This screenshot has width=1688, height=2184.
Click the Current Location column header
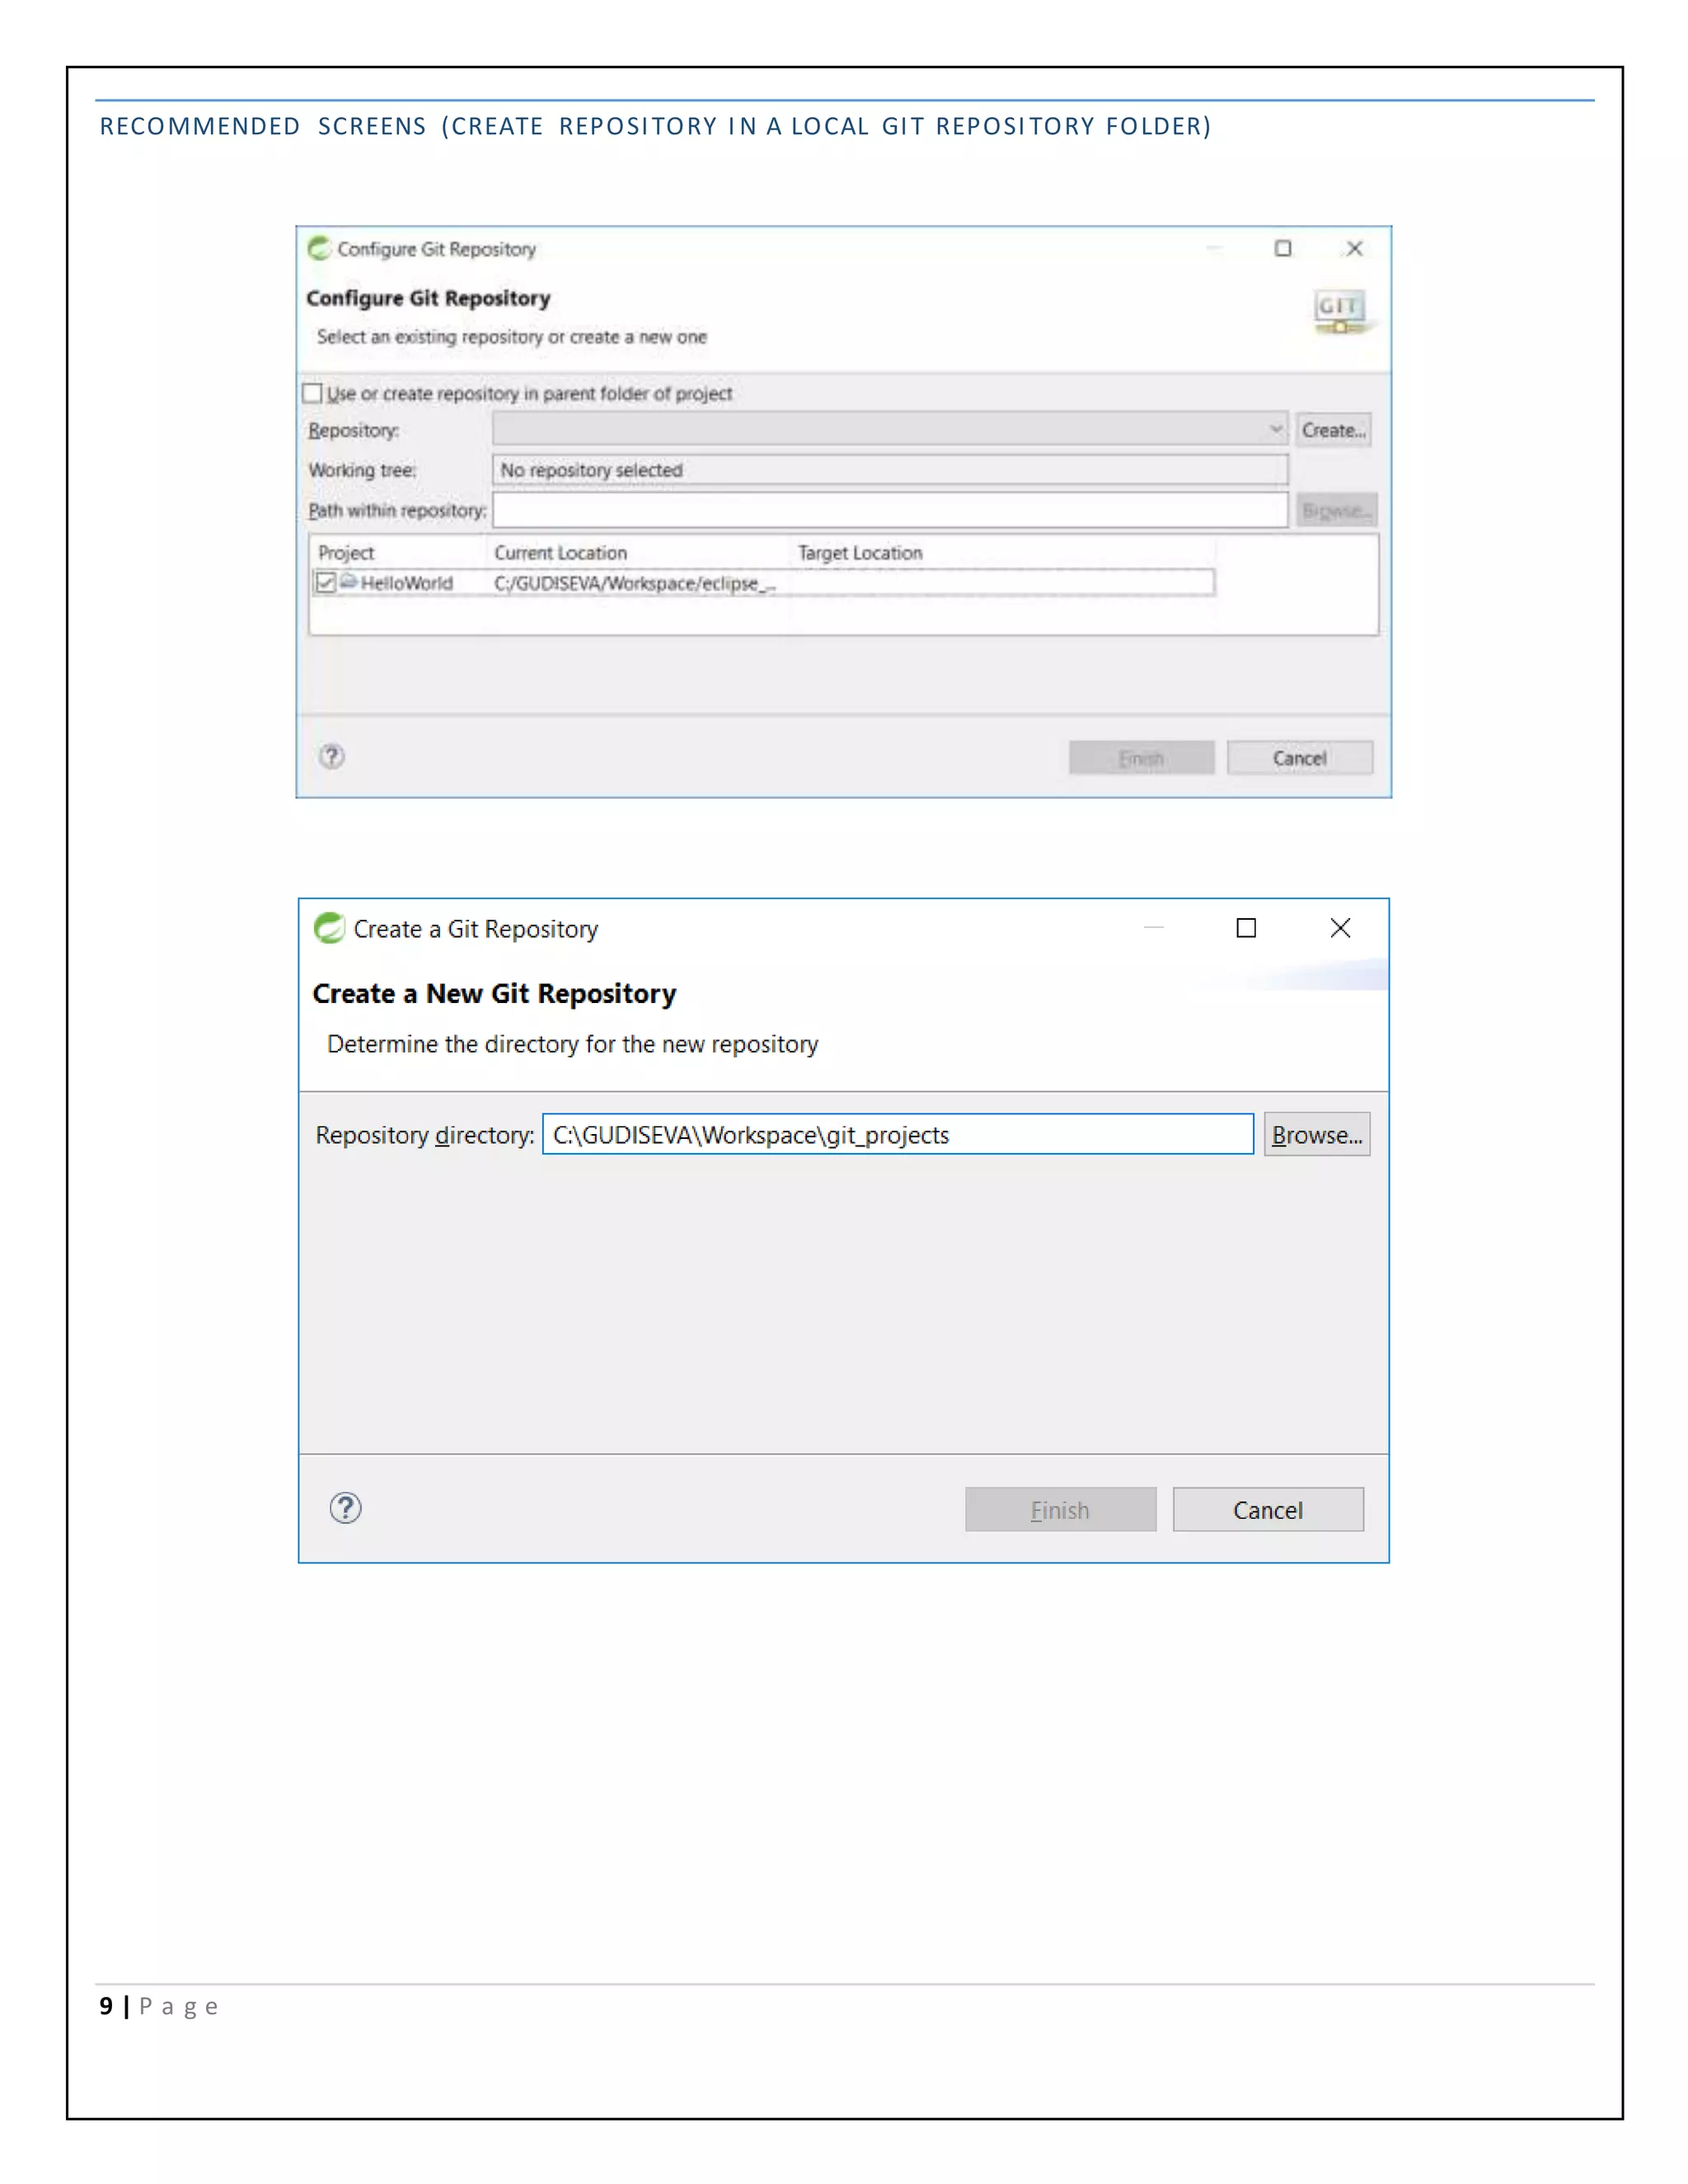pos(560,553)
